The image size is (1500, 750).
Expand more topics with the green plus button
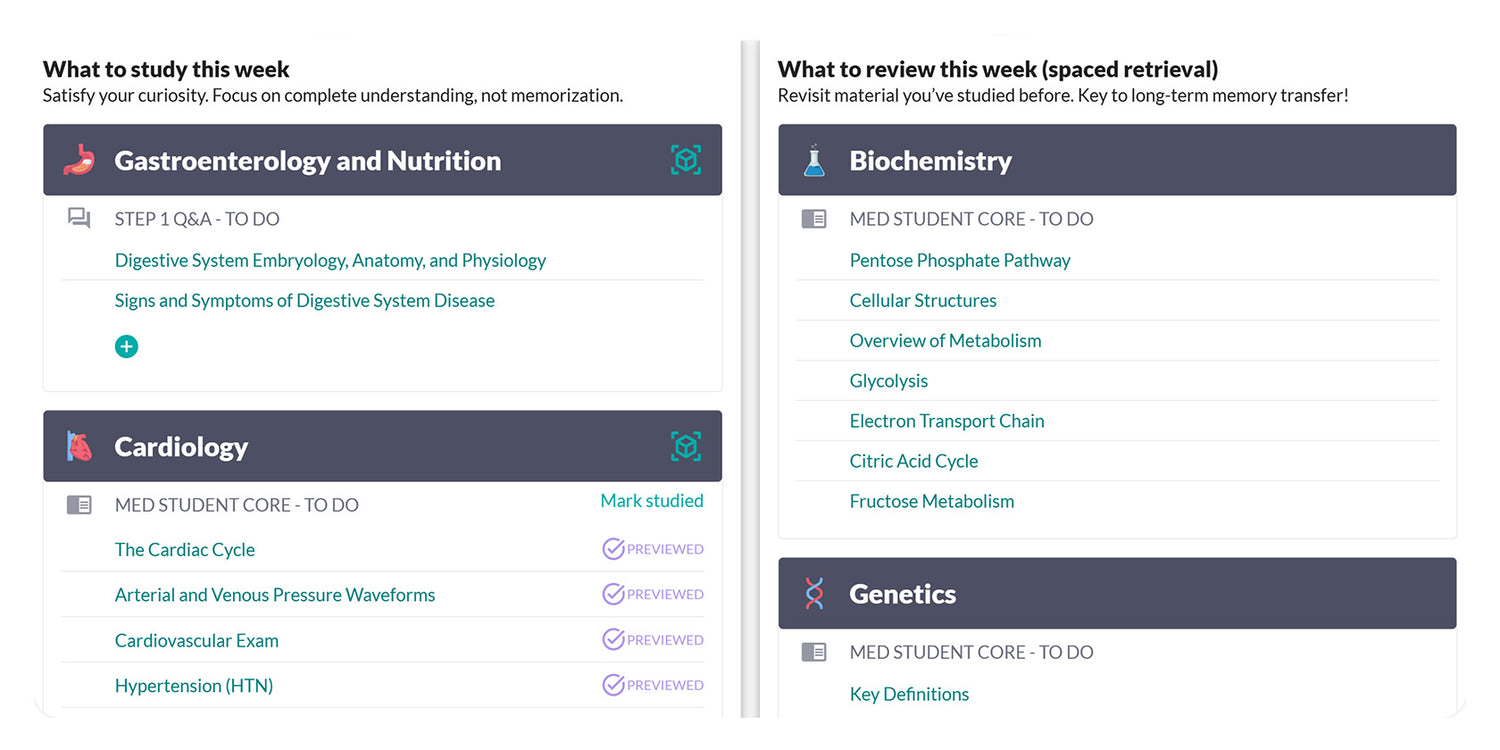coord(126,346)
